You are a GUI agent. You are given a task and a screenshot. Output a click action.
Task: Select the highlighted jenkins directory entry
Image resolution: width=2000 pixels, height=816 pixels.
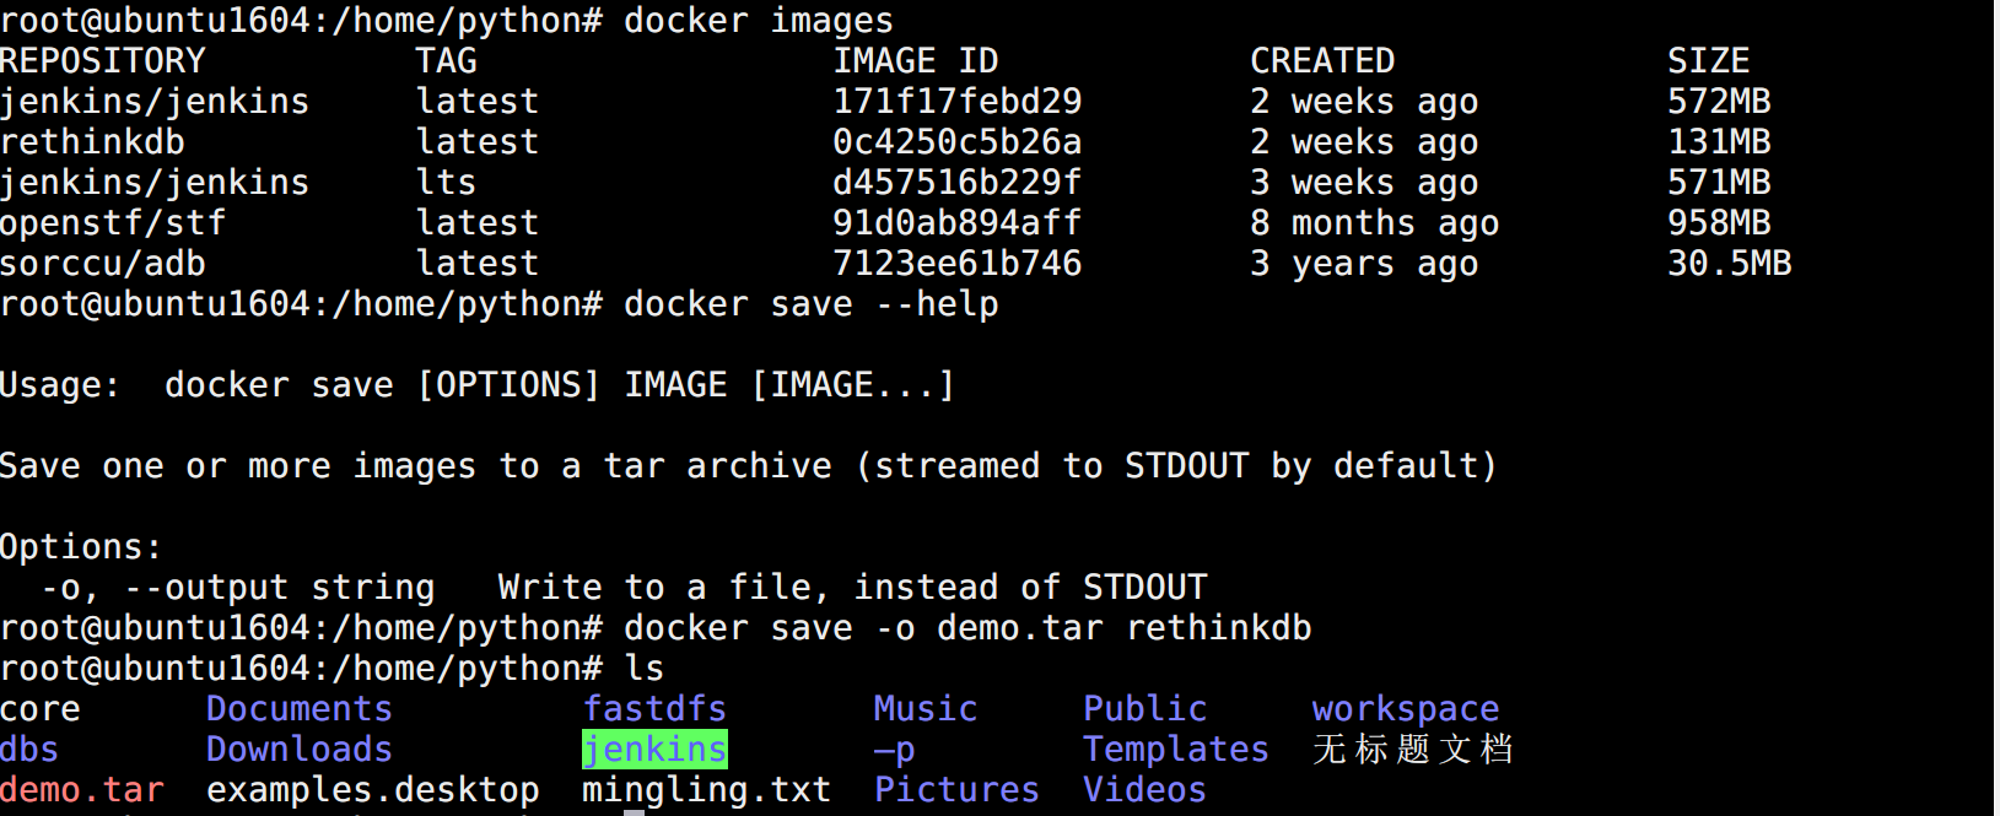point(655,749)
